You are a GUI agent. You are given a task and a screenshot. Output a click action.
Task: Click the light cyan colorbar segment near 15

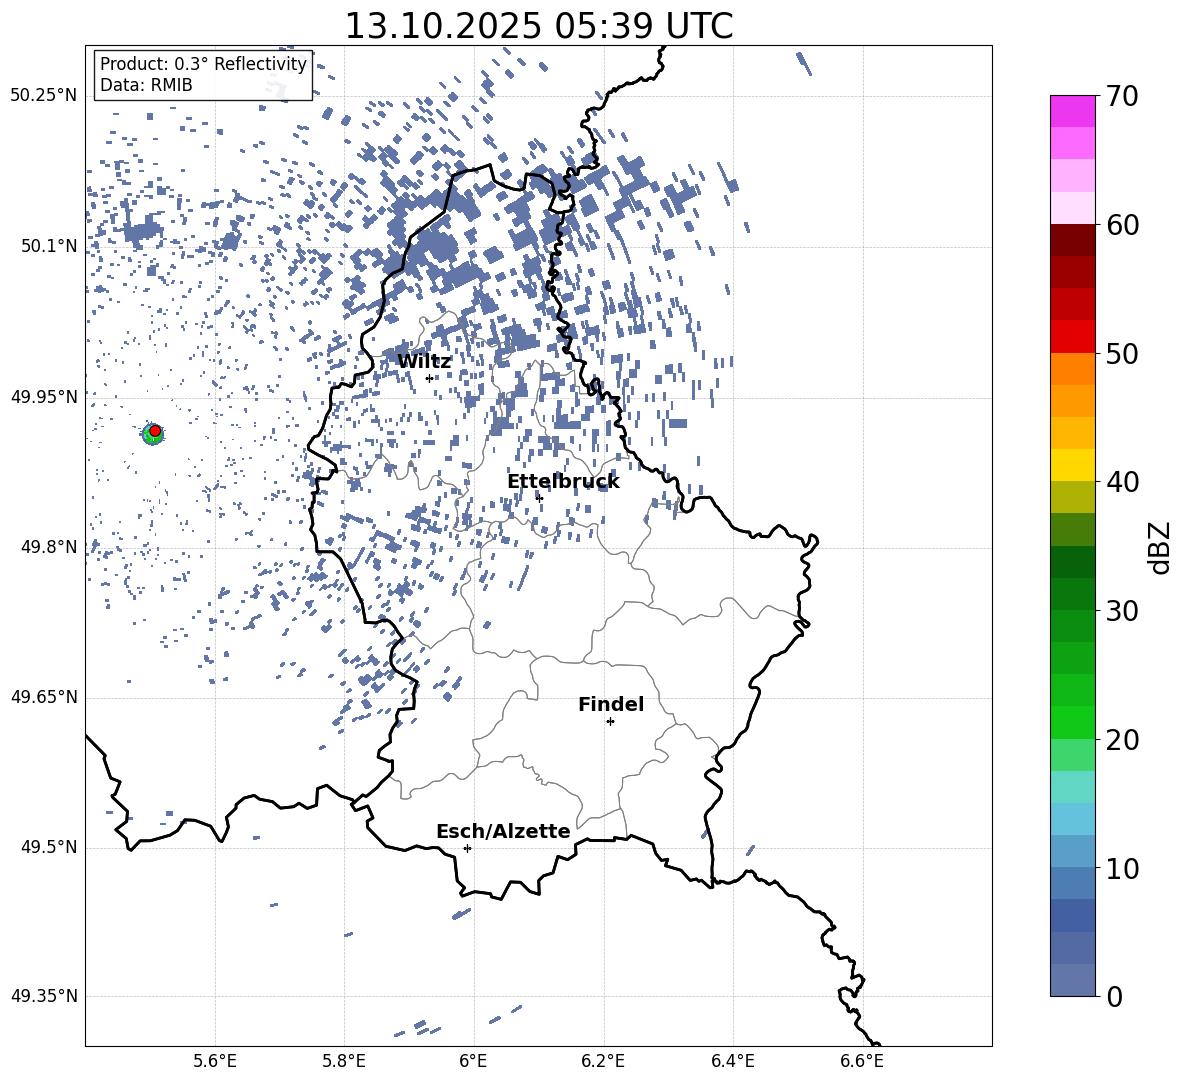[x=1073, y=787]
